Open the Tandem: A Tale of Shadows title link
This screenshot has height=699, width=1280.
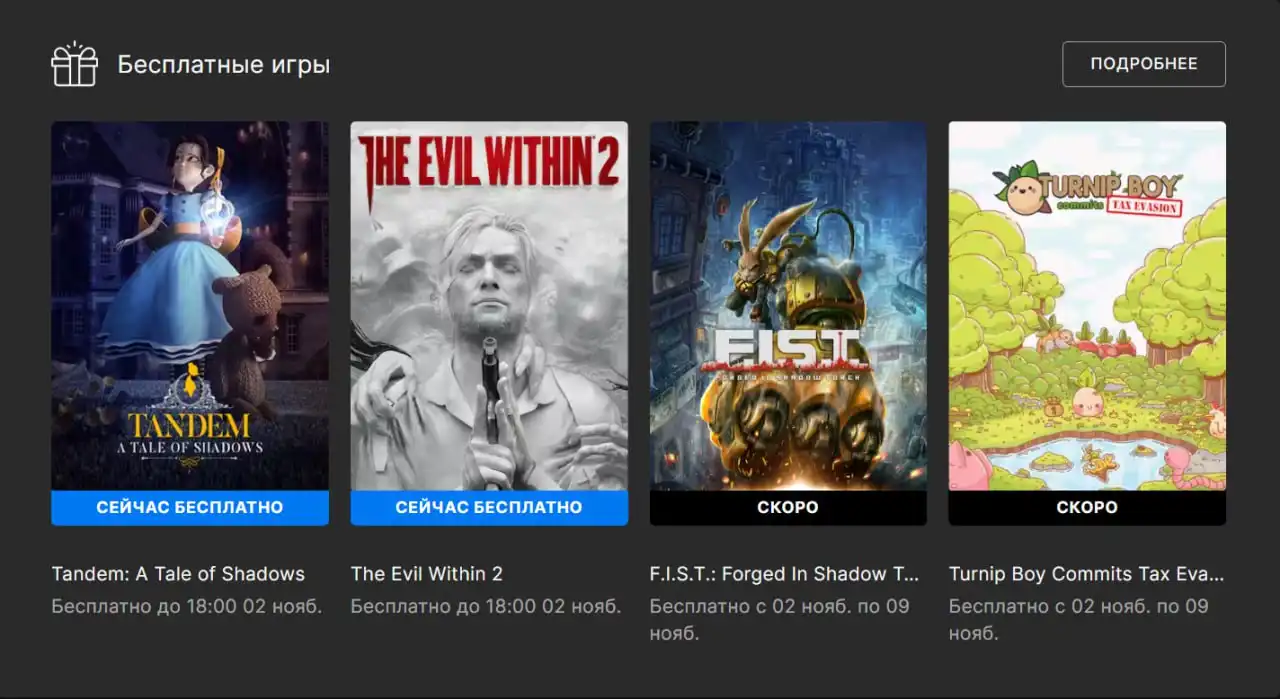click(x=178, y=574)
